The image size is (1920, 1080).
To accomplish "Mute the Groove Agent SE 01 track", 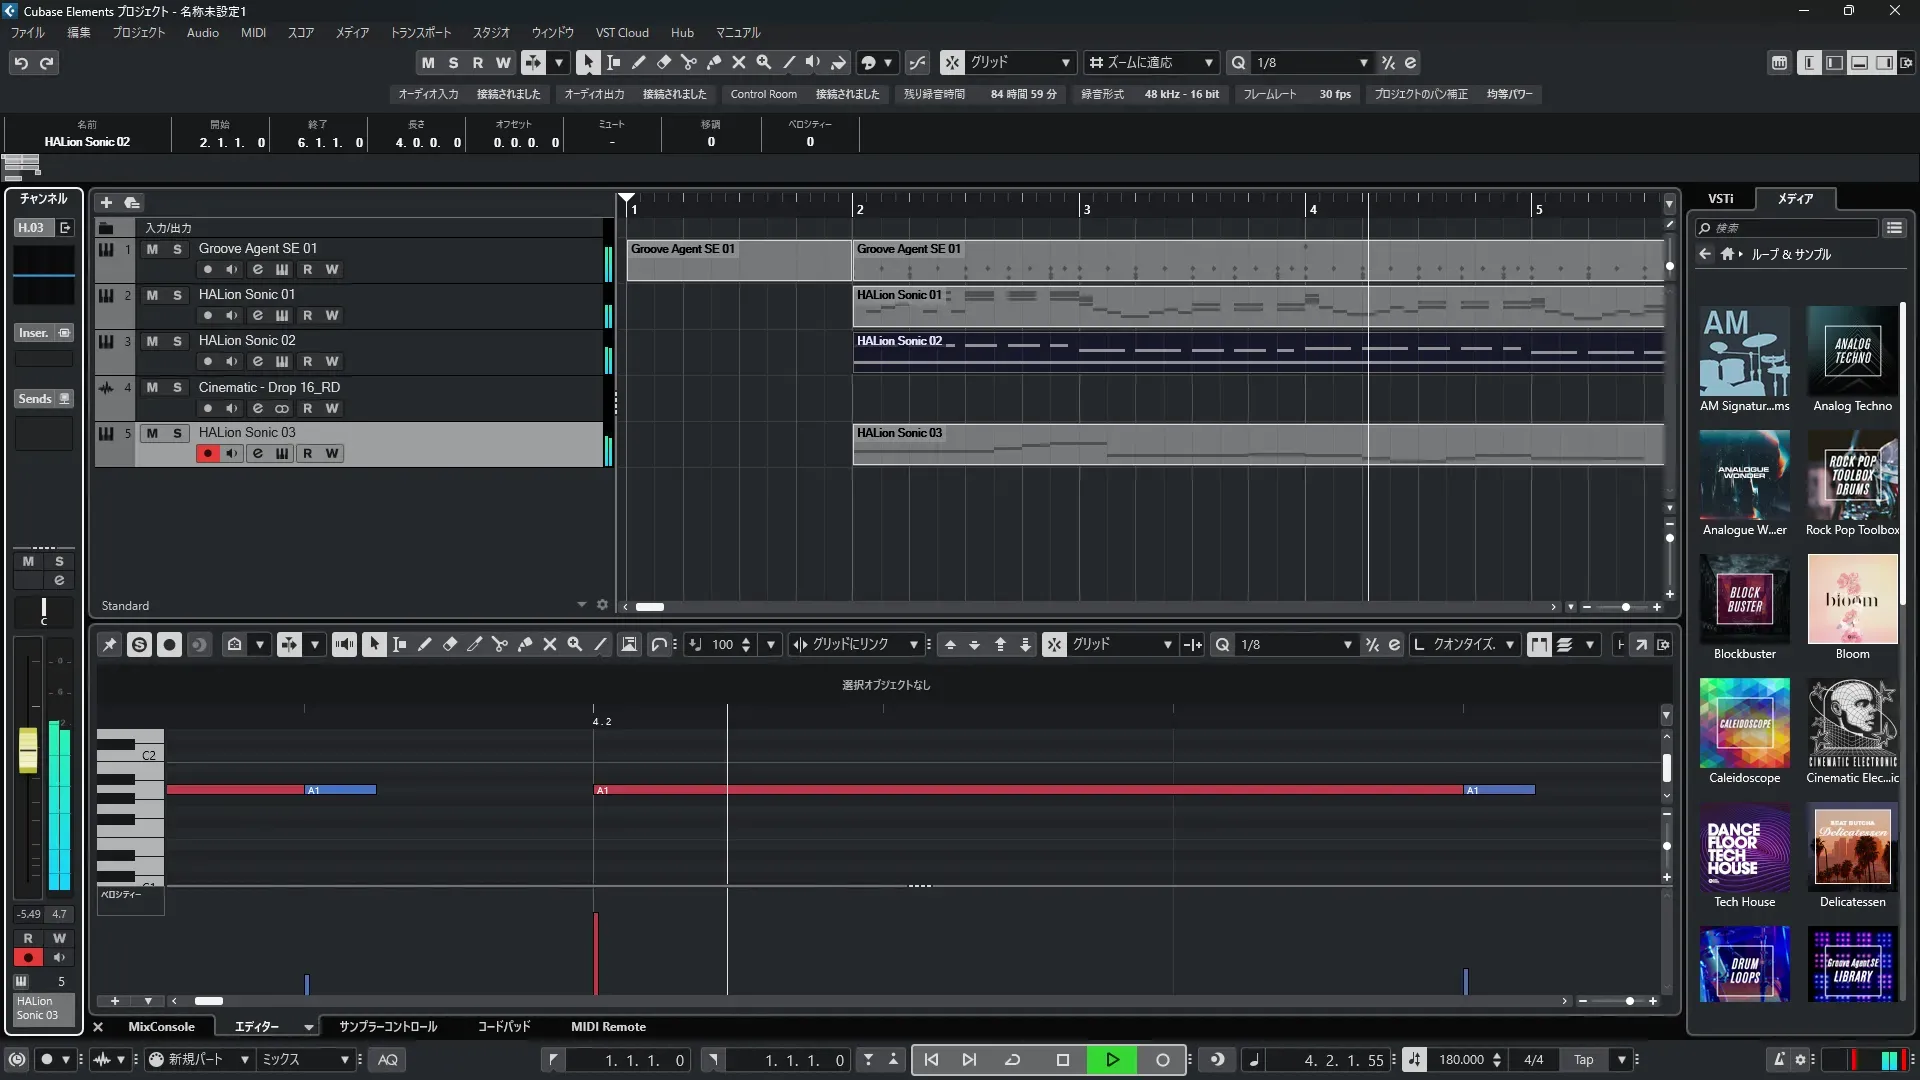I will 152,249.
